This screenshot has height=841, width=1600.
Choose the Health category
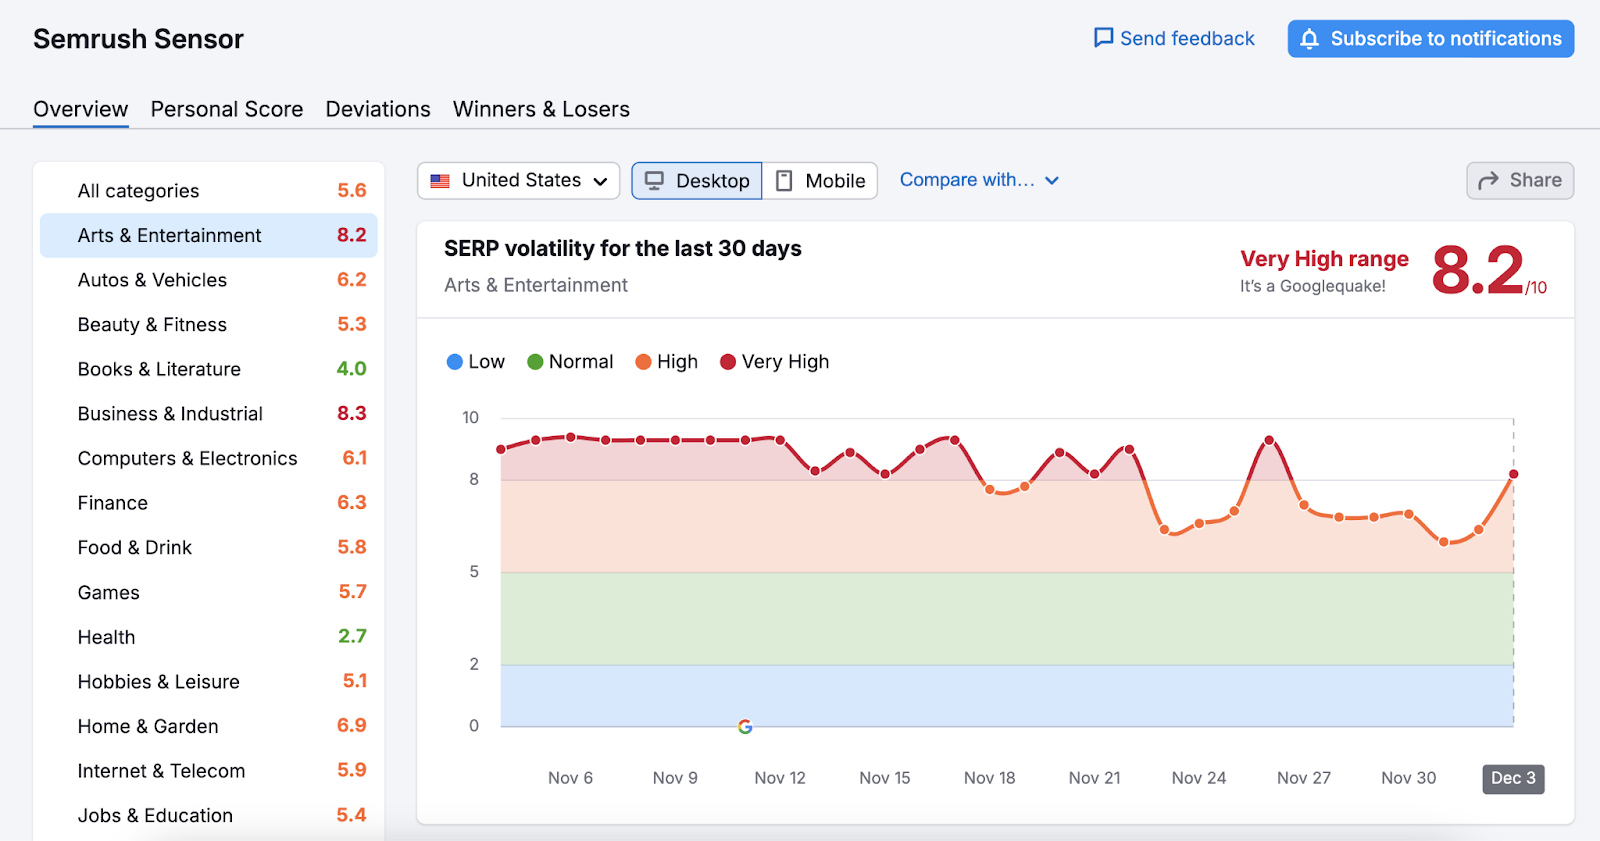pos(106,637)
